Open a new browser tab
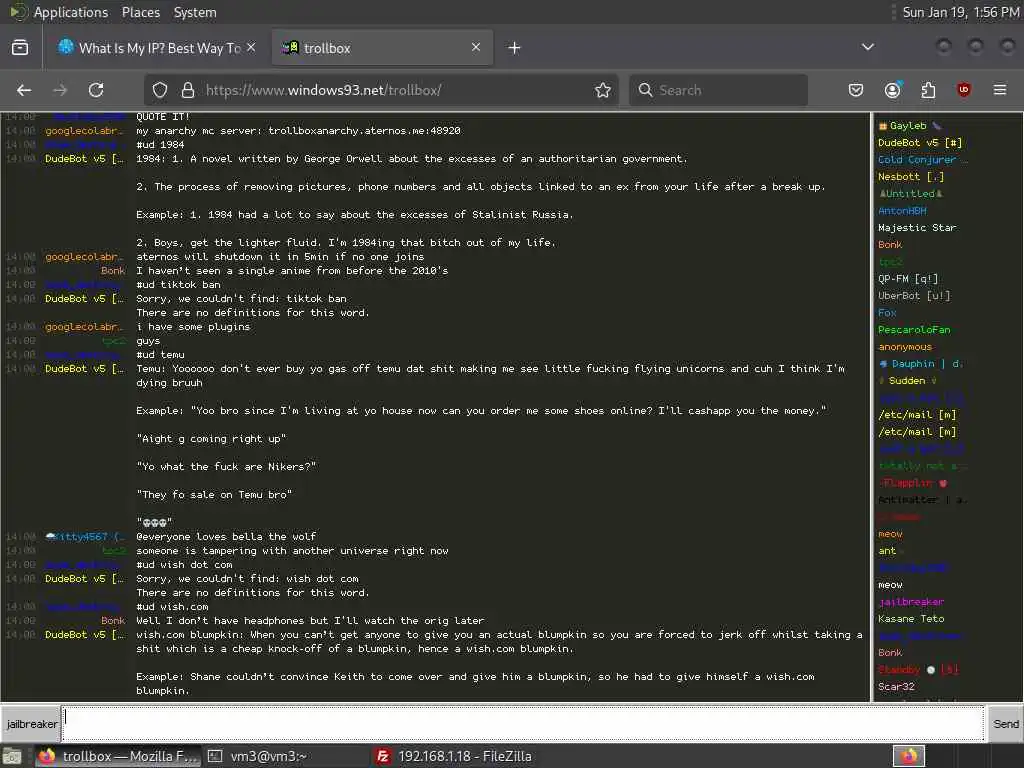Screen dimensions: 1024x768 514,48
